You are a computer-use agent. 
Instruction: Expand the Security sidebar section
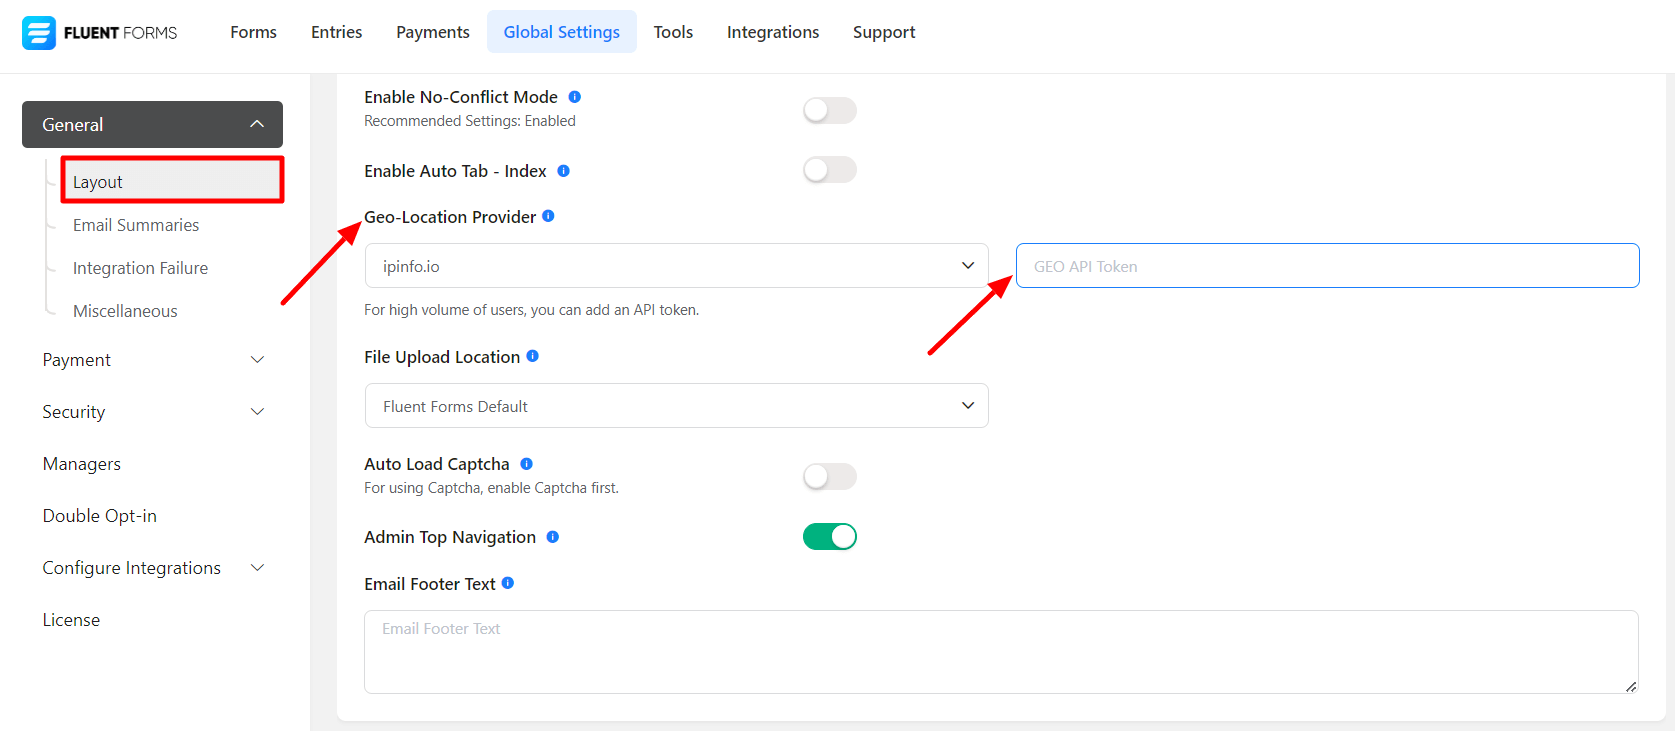152,412
